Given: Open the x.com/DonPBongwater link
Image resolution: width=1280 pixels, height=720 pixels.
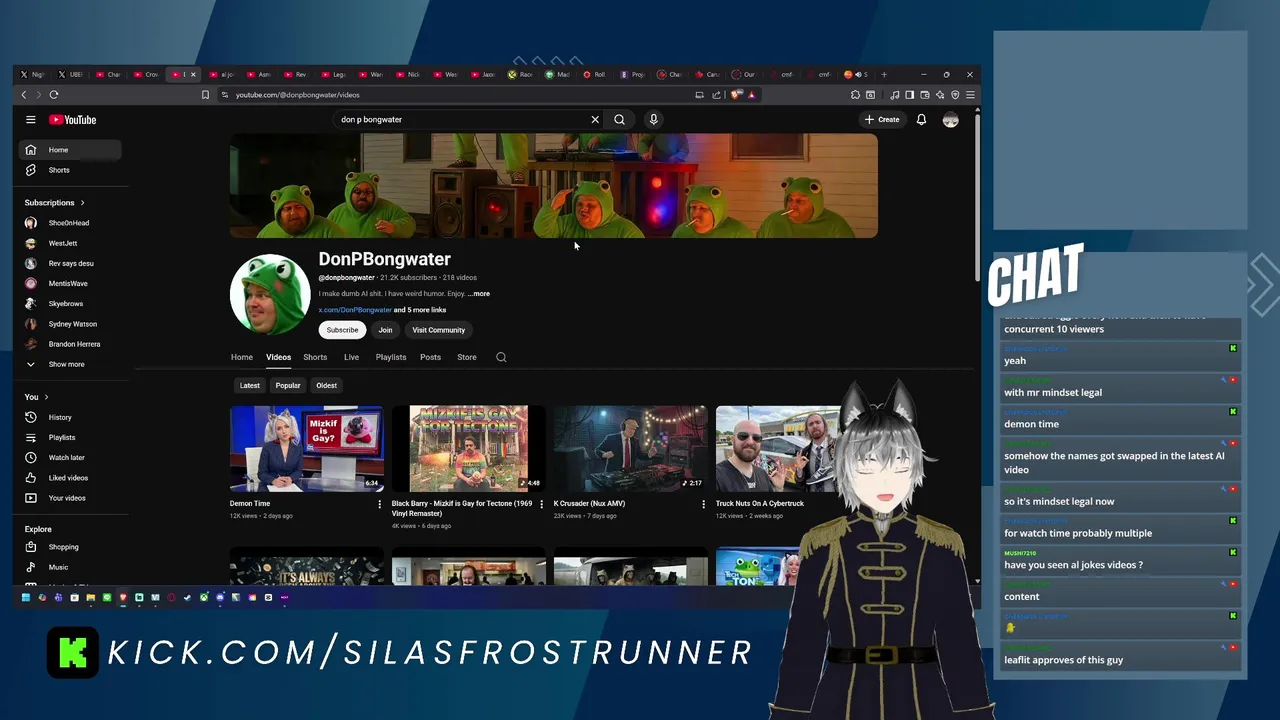Looking at the screenshot, I should [355, 310].
